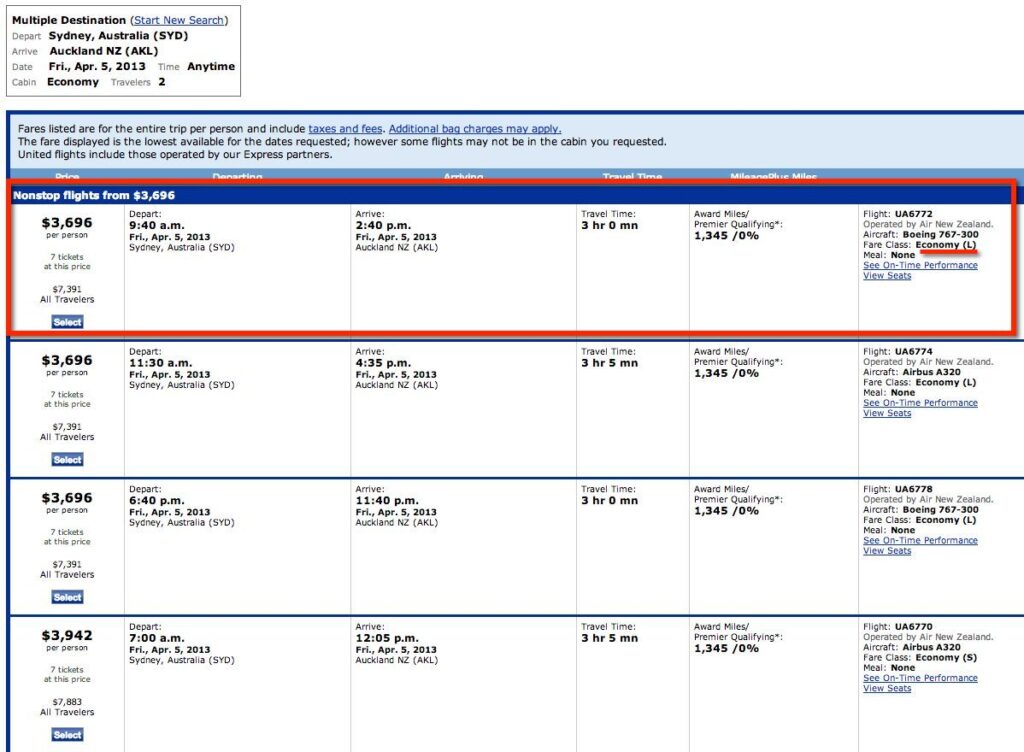The height and width of the screenshot is (752, 1024).
Task: Click the 12:05 p.m. arrival time
Action: pos(387,638)
